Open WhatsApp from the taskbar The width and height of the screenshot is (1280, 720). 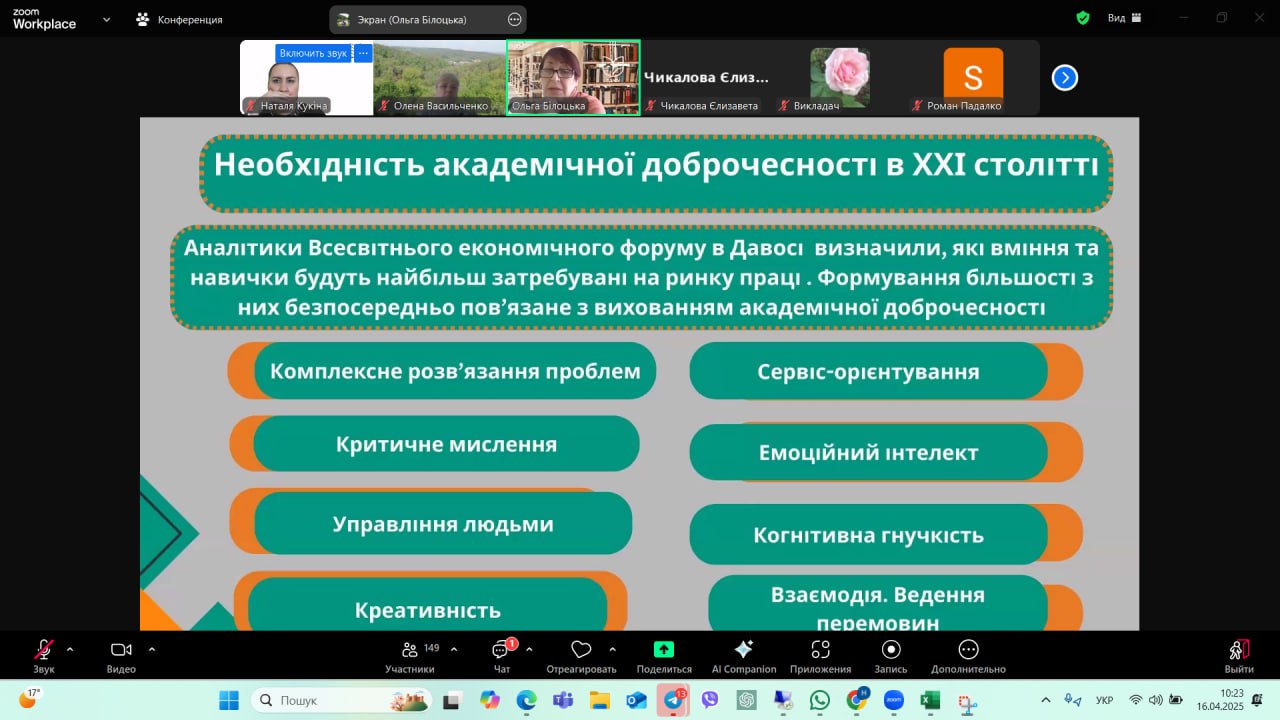[820, 700]
